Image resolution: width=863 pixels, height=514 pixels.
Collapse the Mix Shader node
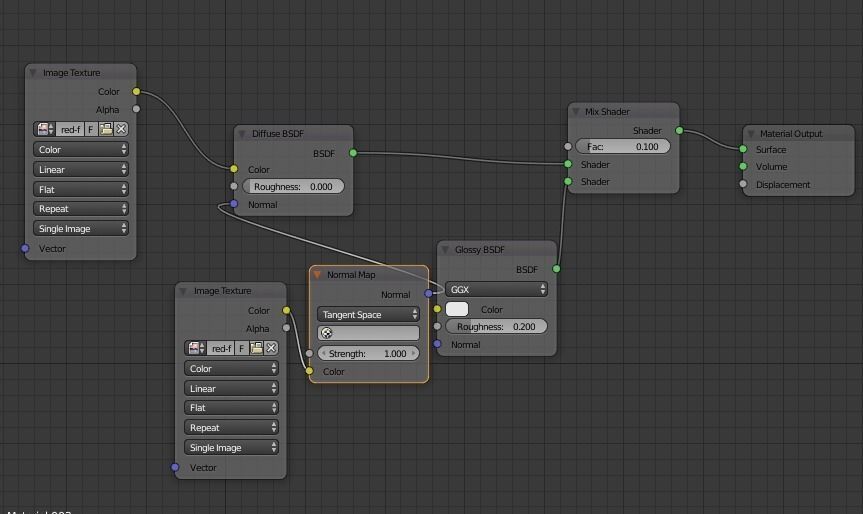(575, 112)
